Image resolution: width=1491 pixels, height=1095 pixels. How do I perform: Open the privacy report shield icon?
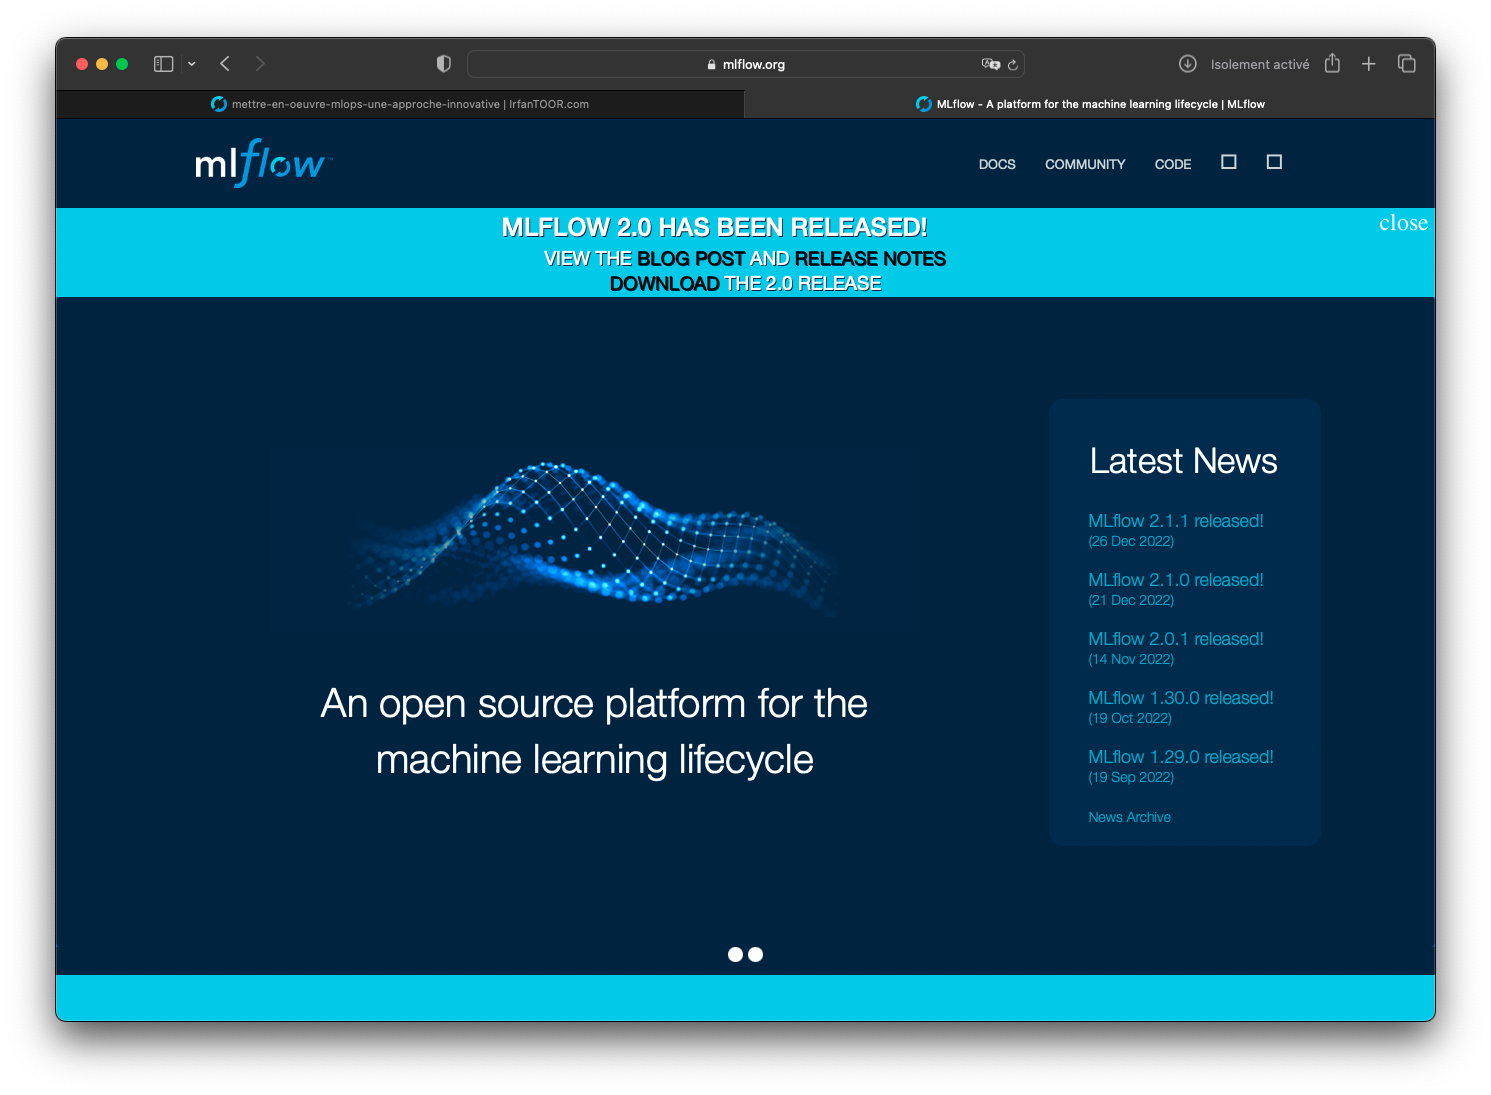tap(444, 64)
